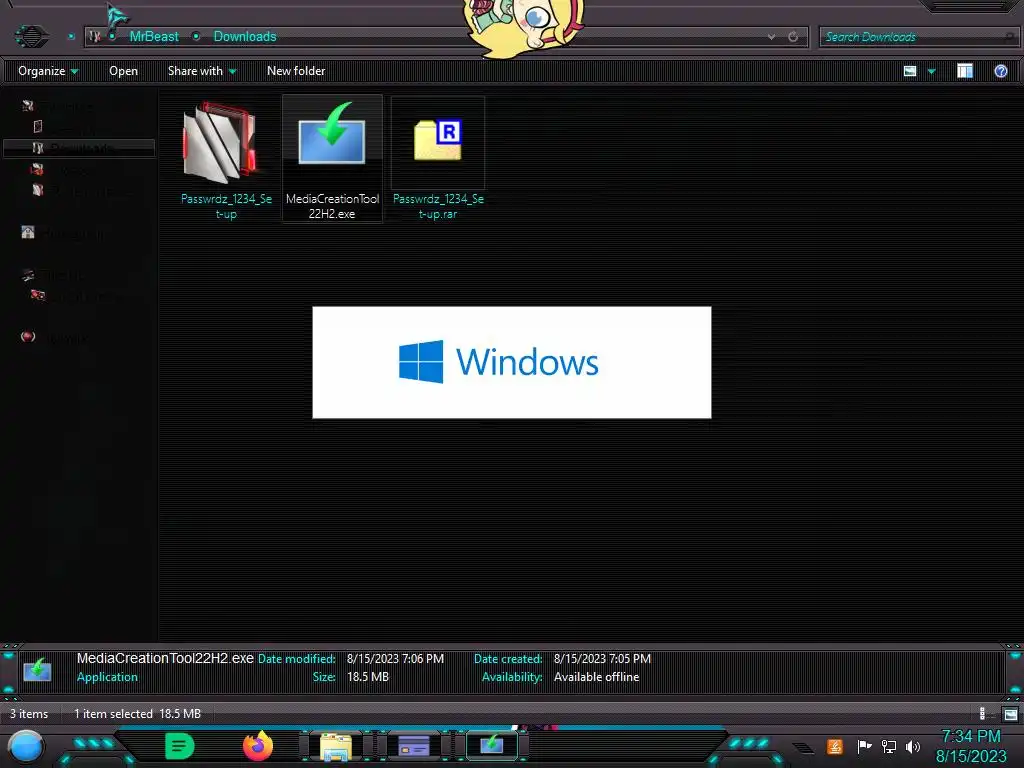Image resolution: width=1024 pixels, height=768 pixels.
Task: Click the Refresh button in the address bar
Action: pos(793,37)
